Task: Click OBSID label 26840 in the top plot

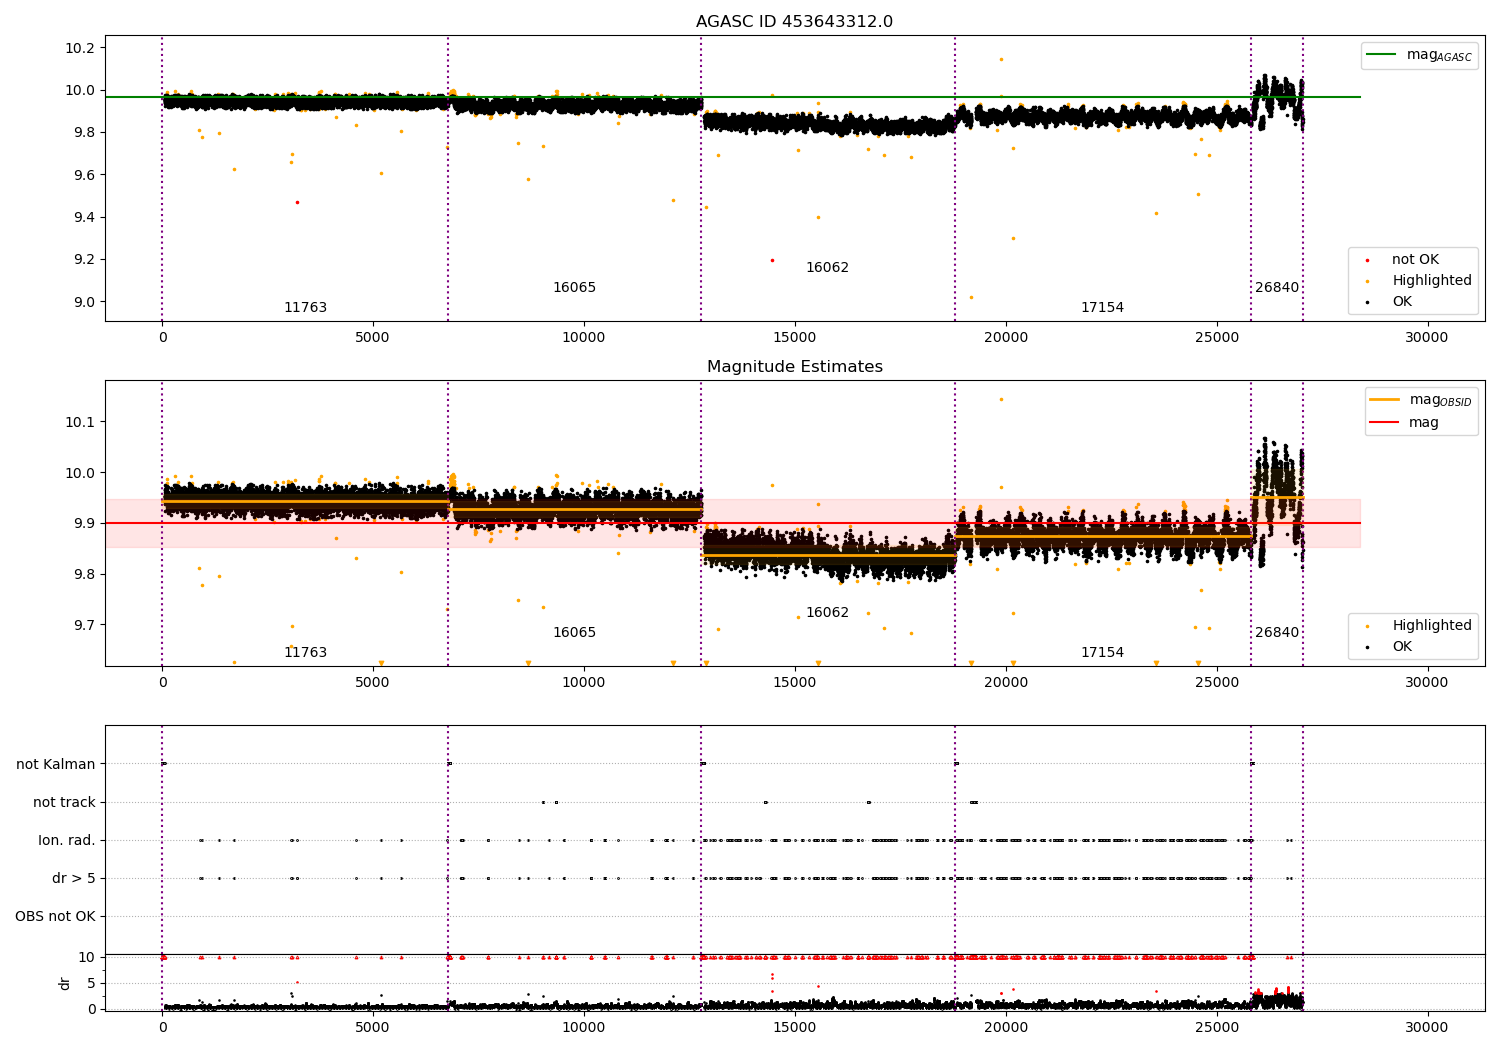Action: [x=1277, y=288]
